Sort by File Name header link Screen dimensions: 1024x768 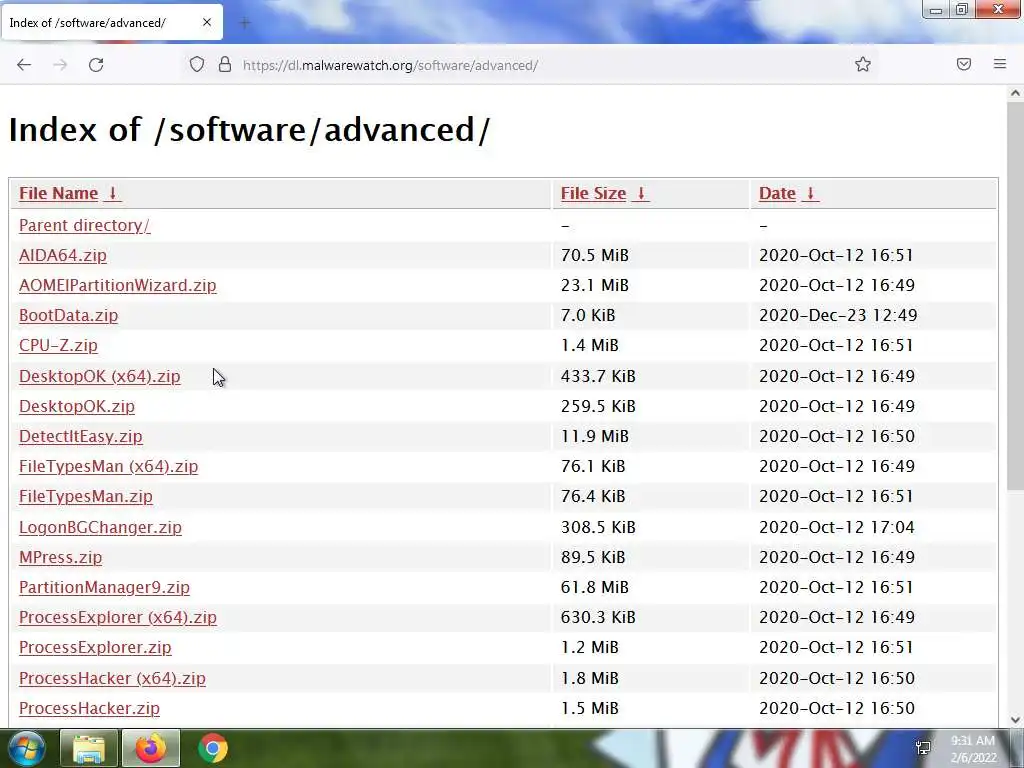(x=58, y=193)
